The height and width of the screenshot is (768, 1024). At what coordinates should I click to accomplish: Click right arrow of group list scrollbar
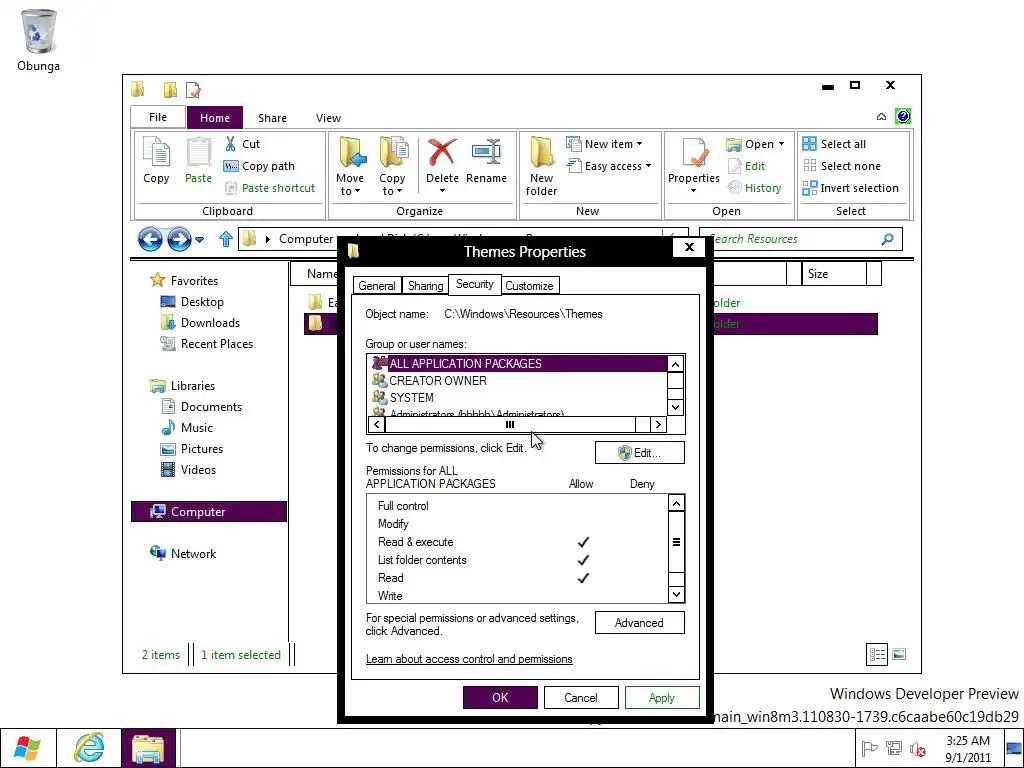(x=658, y=424)
